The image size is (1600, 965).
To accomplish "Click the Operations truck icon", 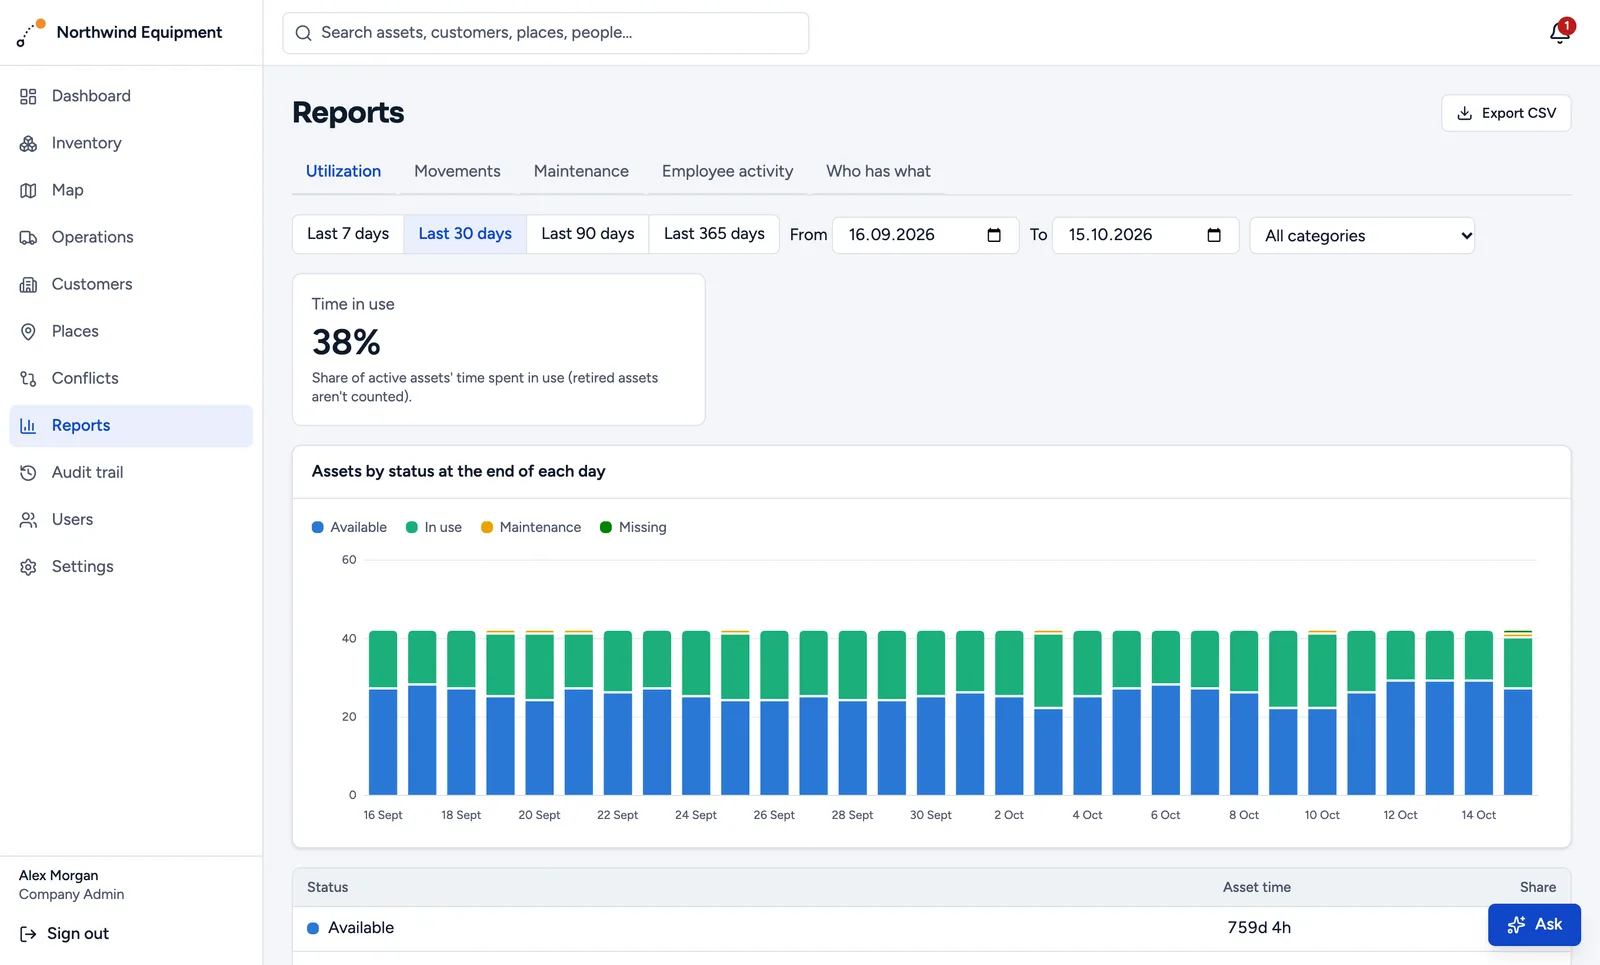I will 28,237.
